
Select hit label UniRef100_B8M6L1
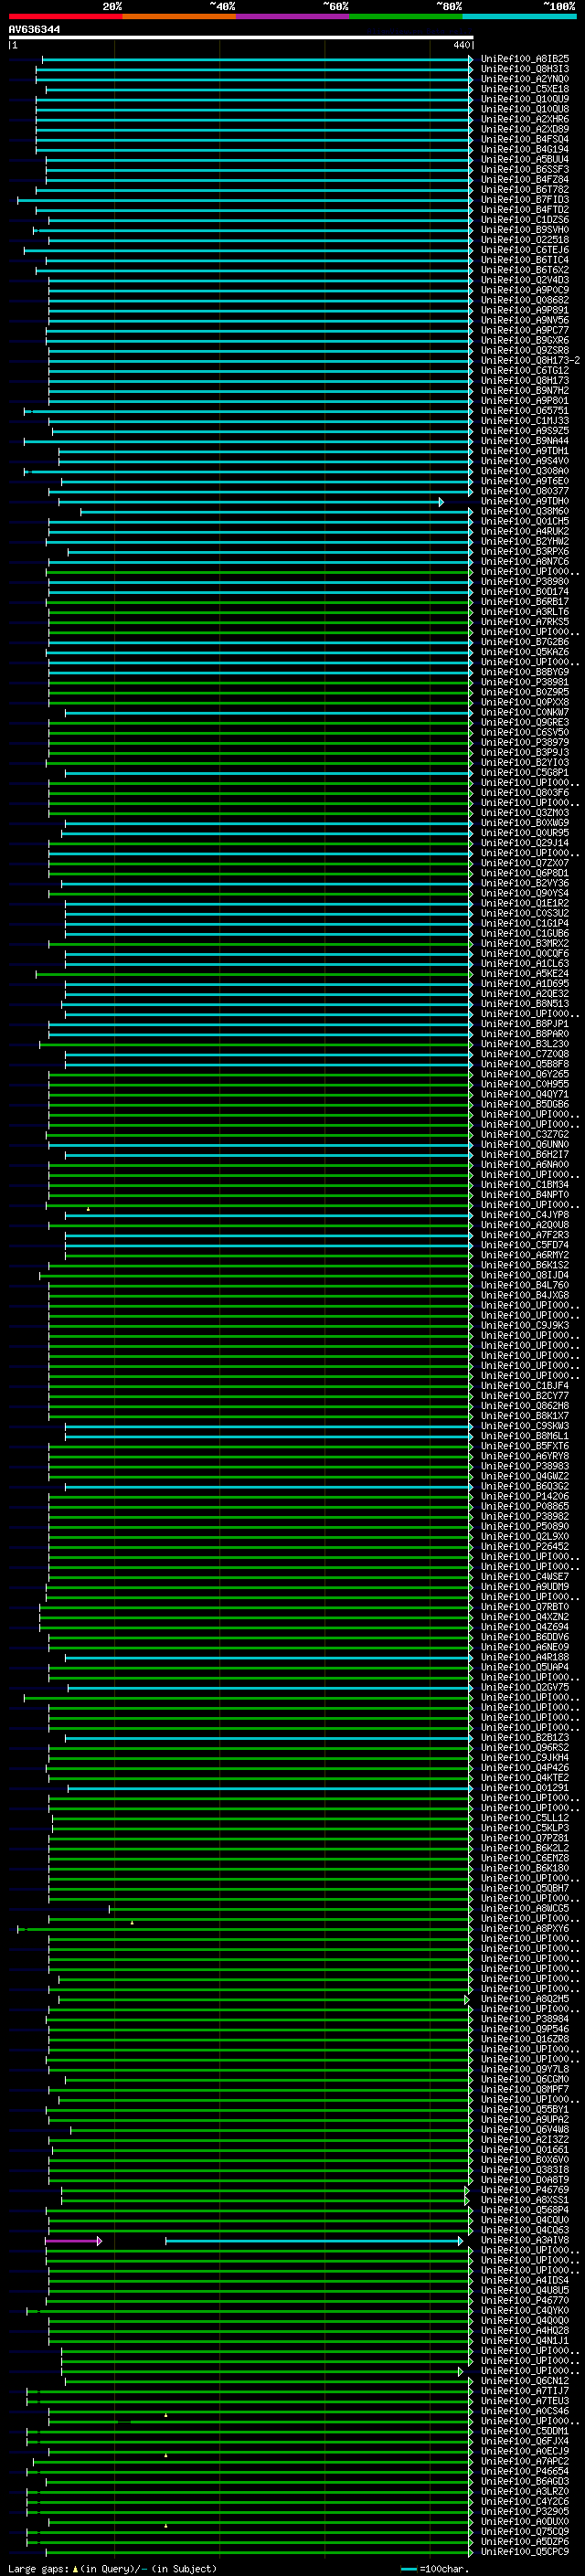[x=524, y=1436]
